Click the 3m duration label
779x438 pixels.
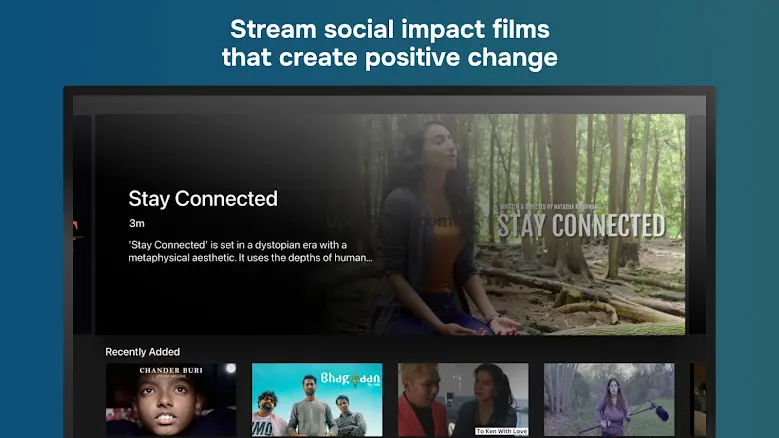(137, 223)
